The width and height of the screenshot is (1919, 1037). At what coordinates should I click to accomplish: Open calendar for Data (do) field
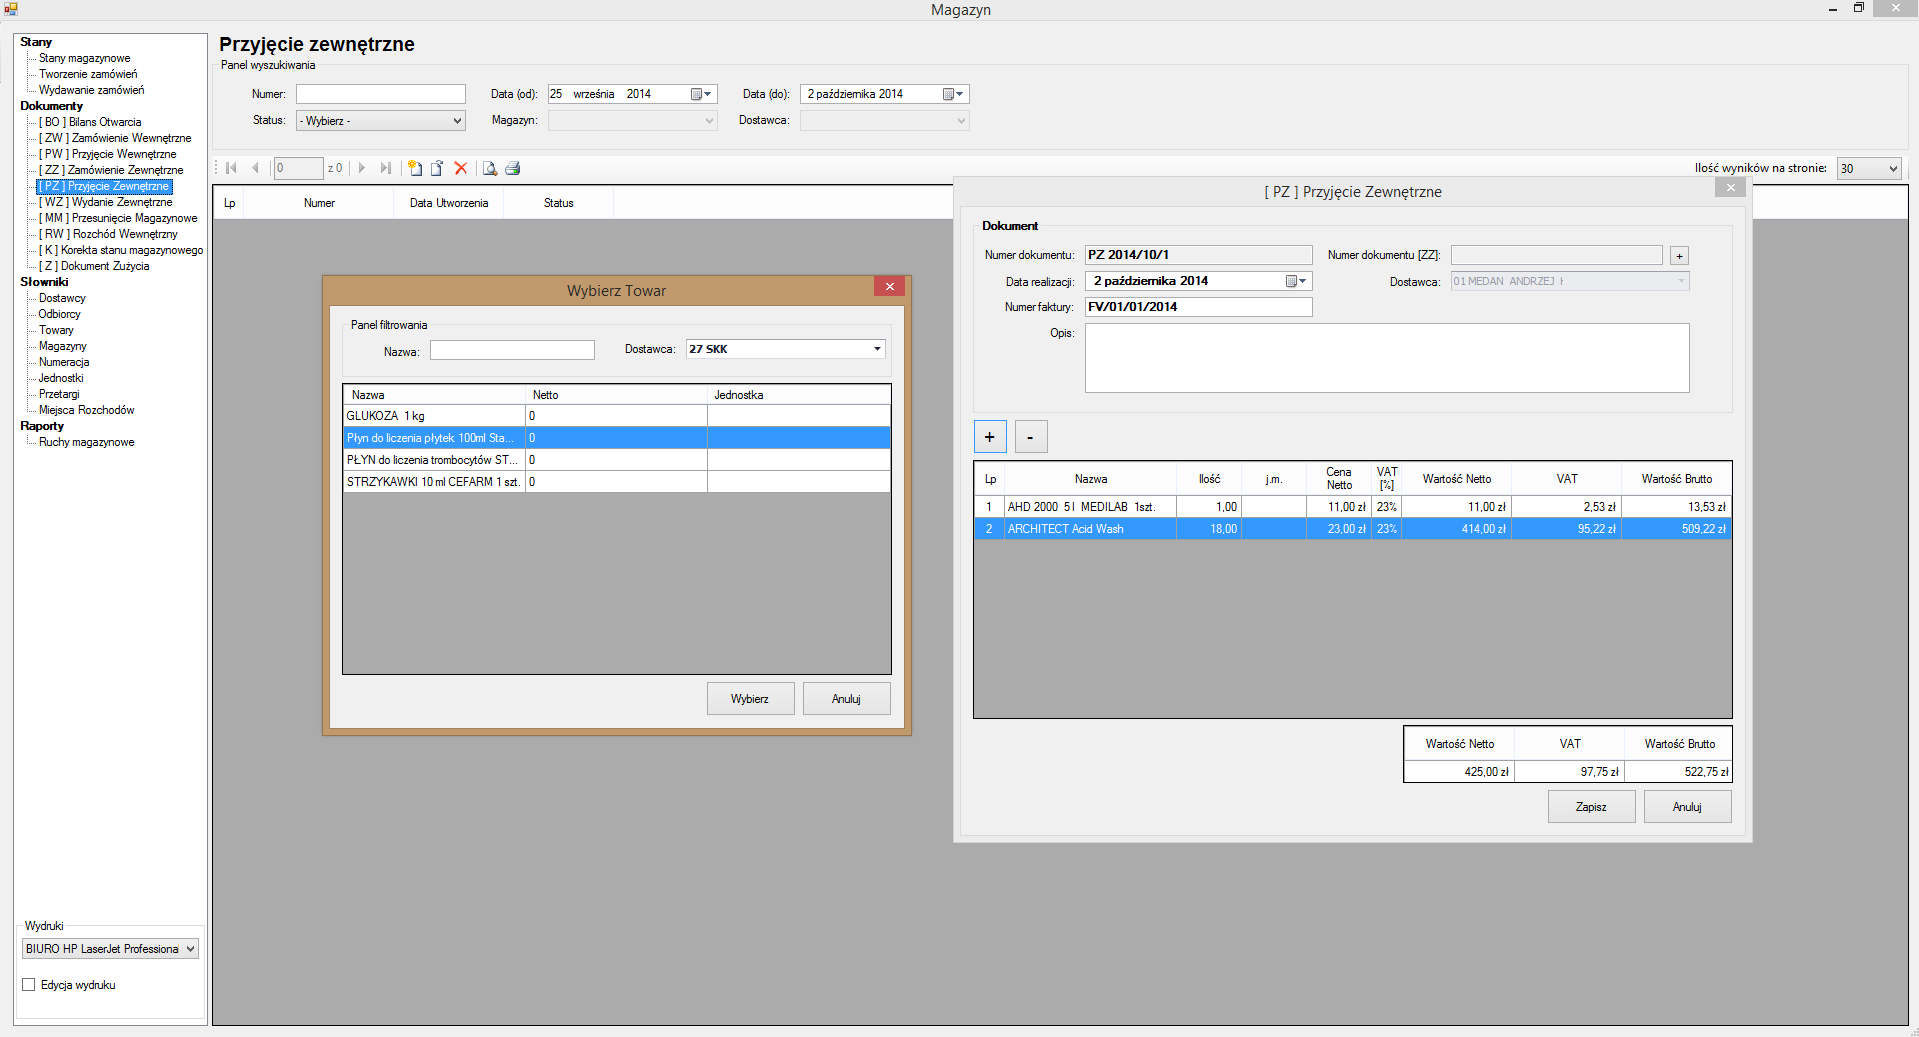tap(954, 94)
